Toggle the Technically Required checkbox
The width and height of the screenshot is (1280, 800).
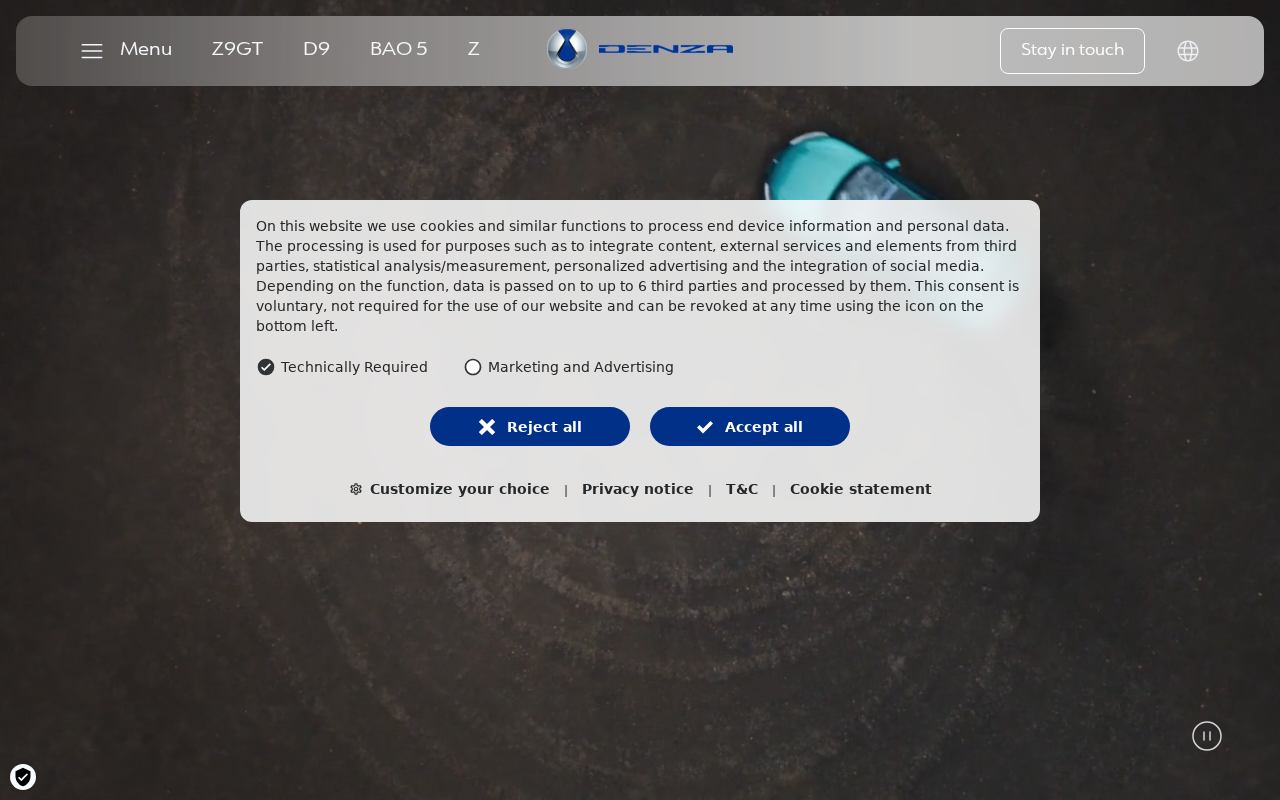tap(266, 367)
